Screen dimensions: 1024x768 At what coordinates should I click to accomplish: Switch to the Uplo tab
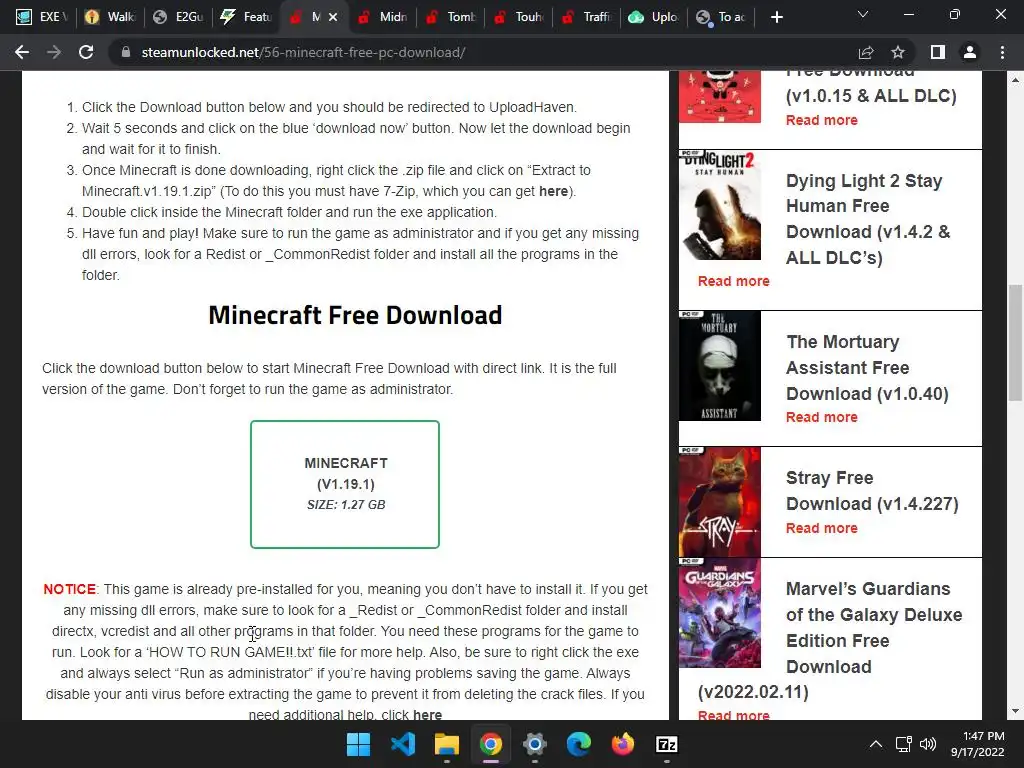[x=655, y=17]
